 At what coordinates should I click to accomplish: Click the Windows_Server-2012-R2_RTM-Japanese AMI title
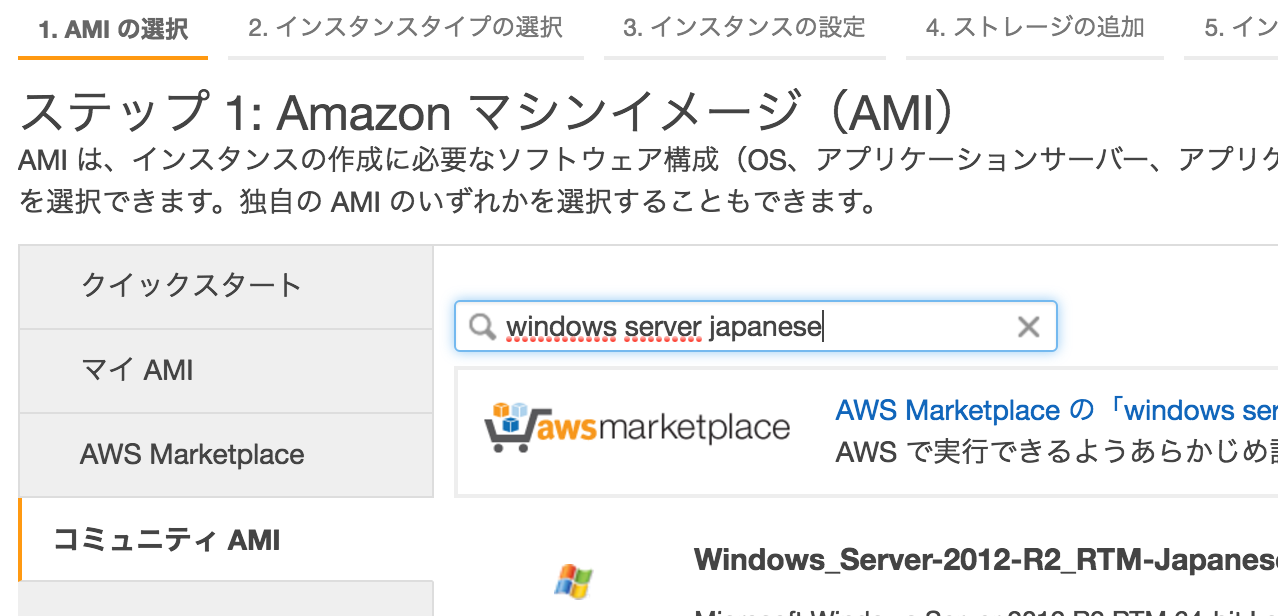pyautogui.click(x=985, y=558)
